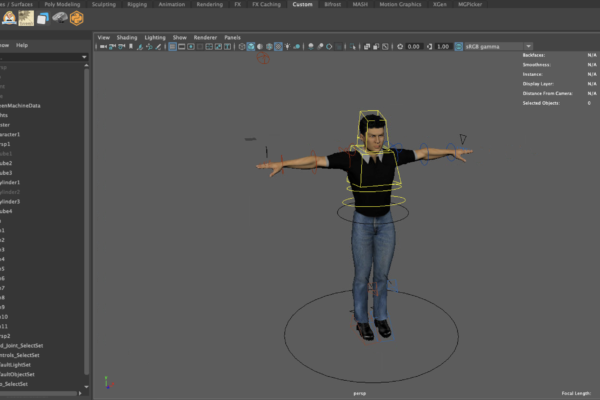Click the Multisample Anti-aliasing icon
Screen dimensions: 600x400
tap(329, 47)
